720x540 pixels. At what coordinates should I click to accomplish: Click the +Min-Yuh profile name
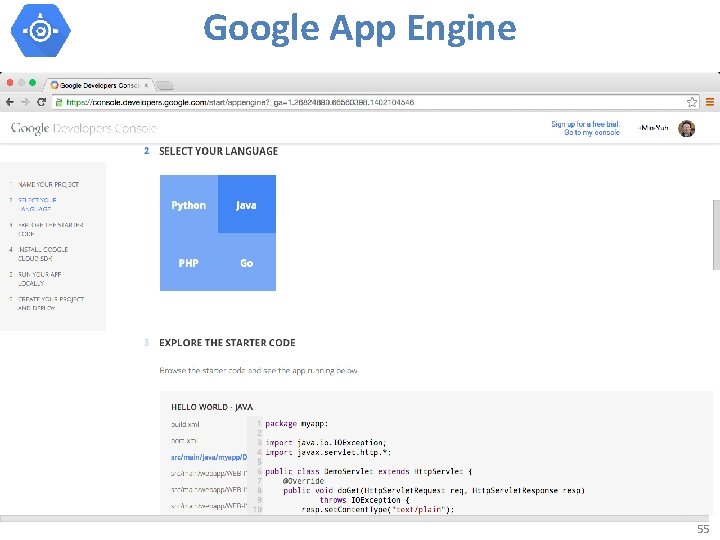(654, 128)
